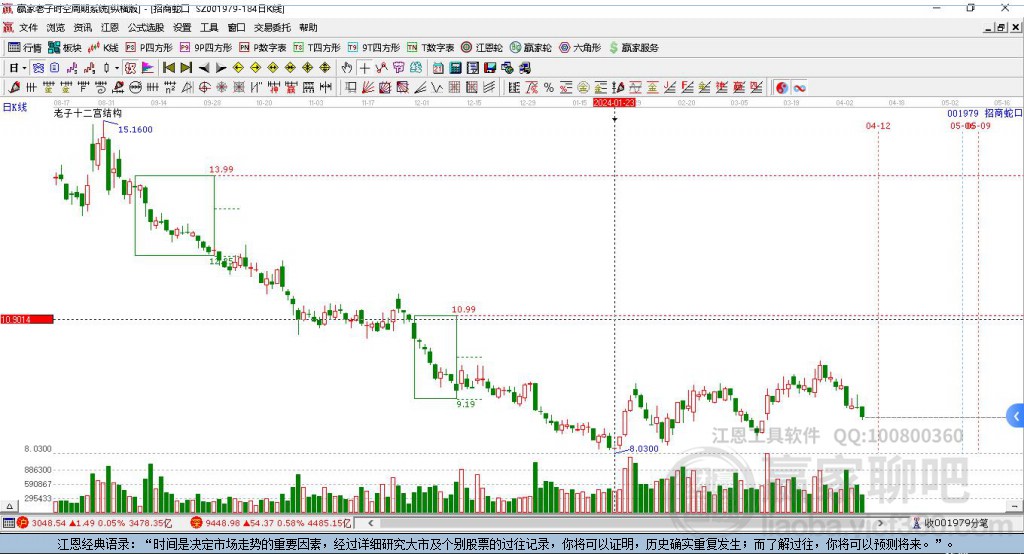Open the 赢家轮 wheel tool
This screenshot has width=1024, height=554.
click(x=531, y=48)
